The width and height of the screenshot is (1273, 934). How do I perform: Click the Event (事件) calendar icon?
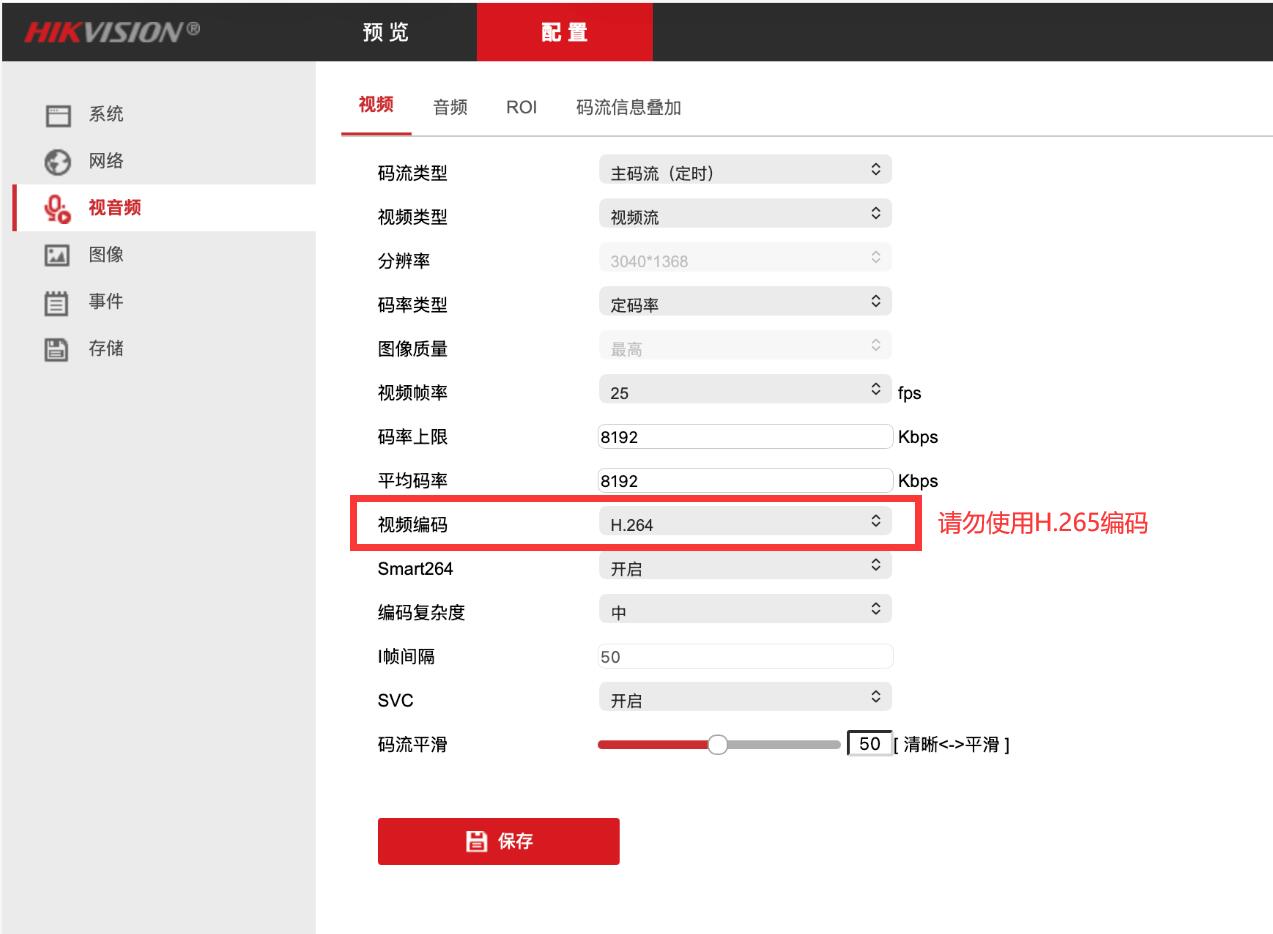[x=58, y=302]
